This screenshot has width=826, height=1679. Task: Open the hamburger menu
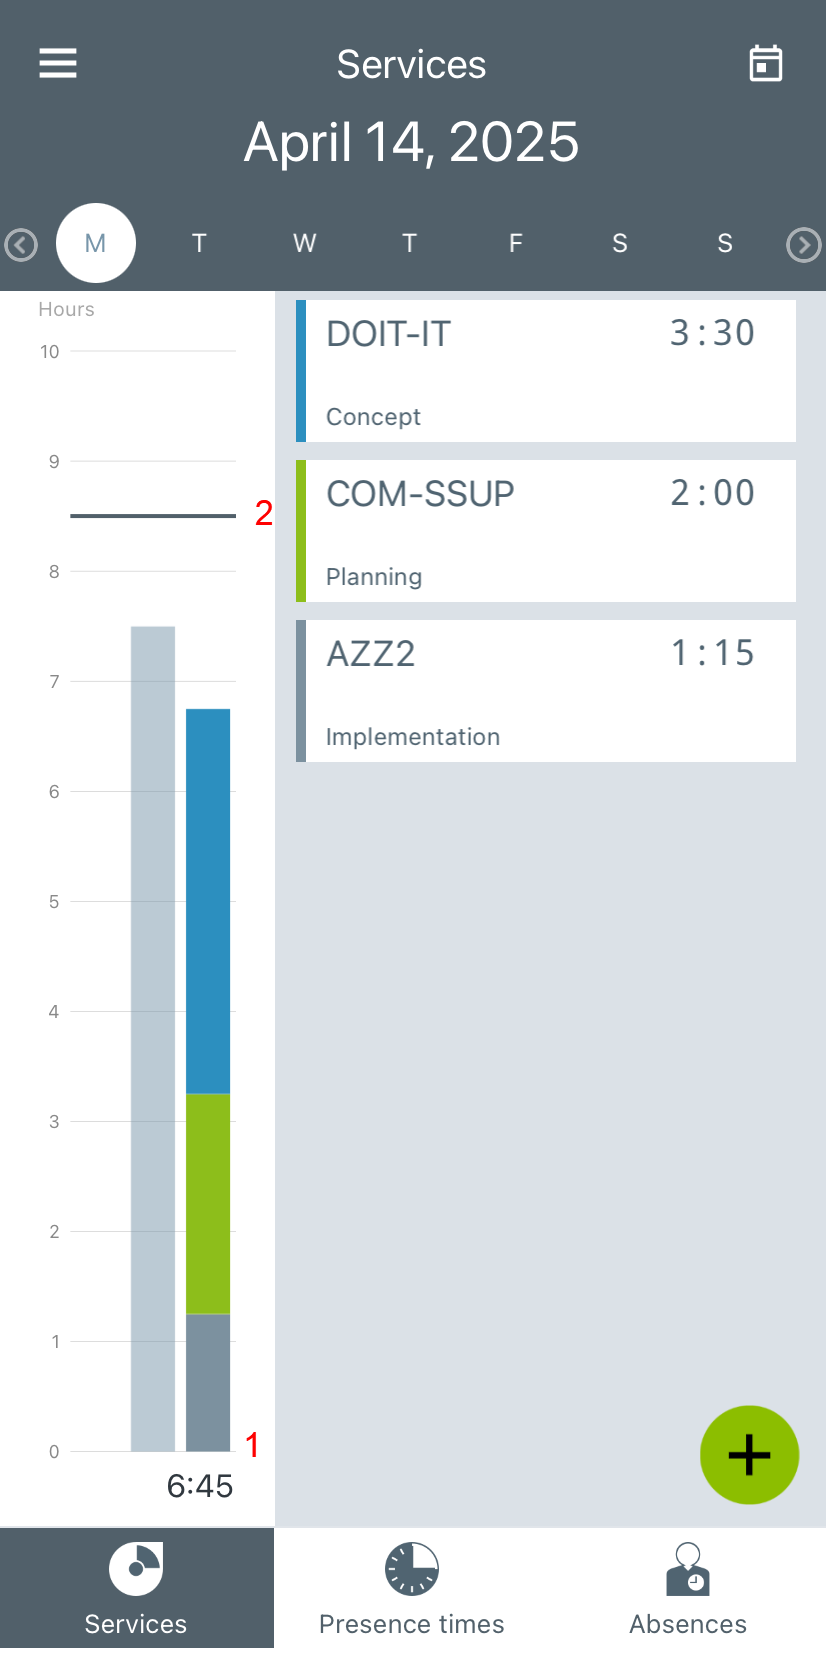[x=58, y=63]
